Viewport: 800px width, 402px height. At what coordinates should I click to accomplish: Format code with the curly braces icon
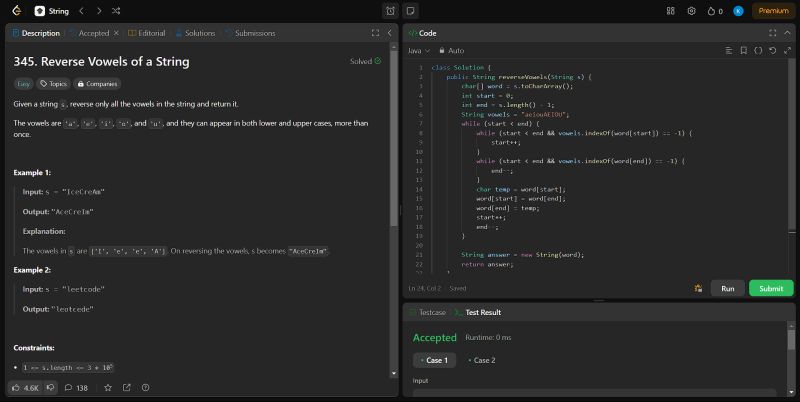click(758, 50)
